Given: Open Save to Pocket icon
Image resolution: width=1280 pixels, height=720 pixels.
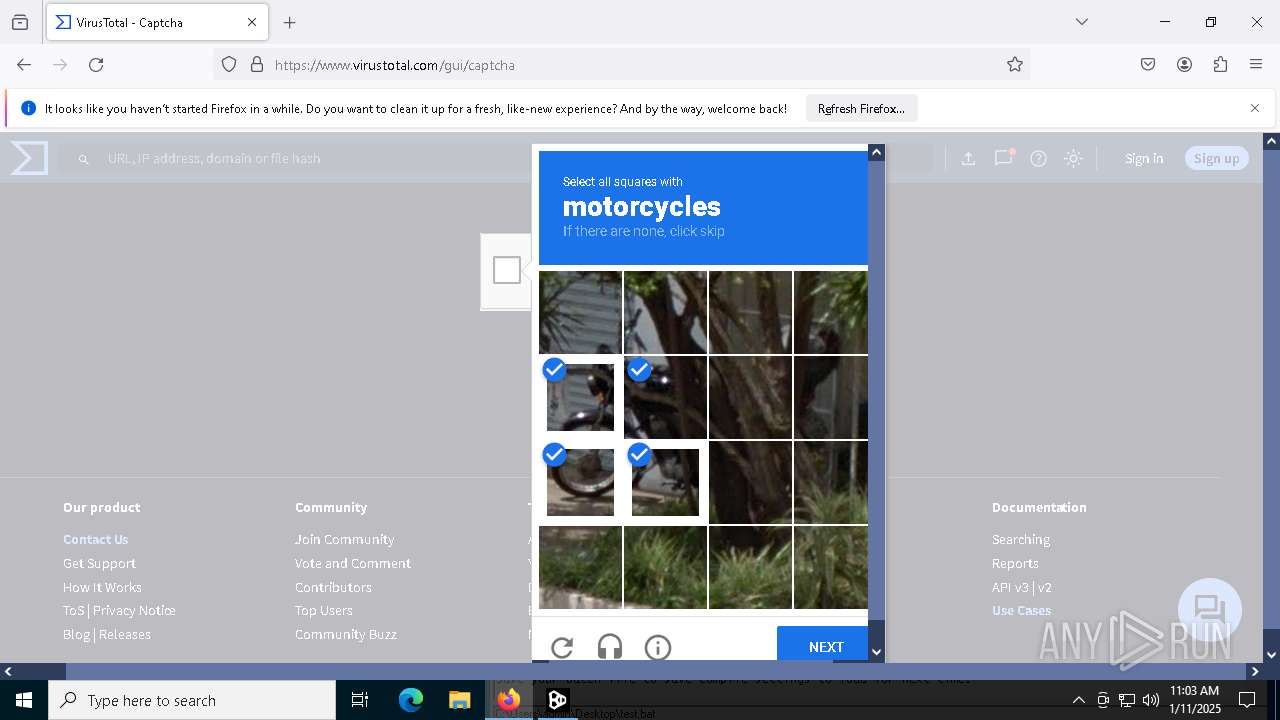Looking at the screenshot, I should [1148, 65].
